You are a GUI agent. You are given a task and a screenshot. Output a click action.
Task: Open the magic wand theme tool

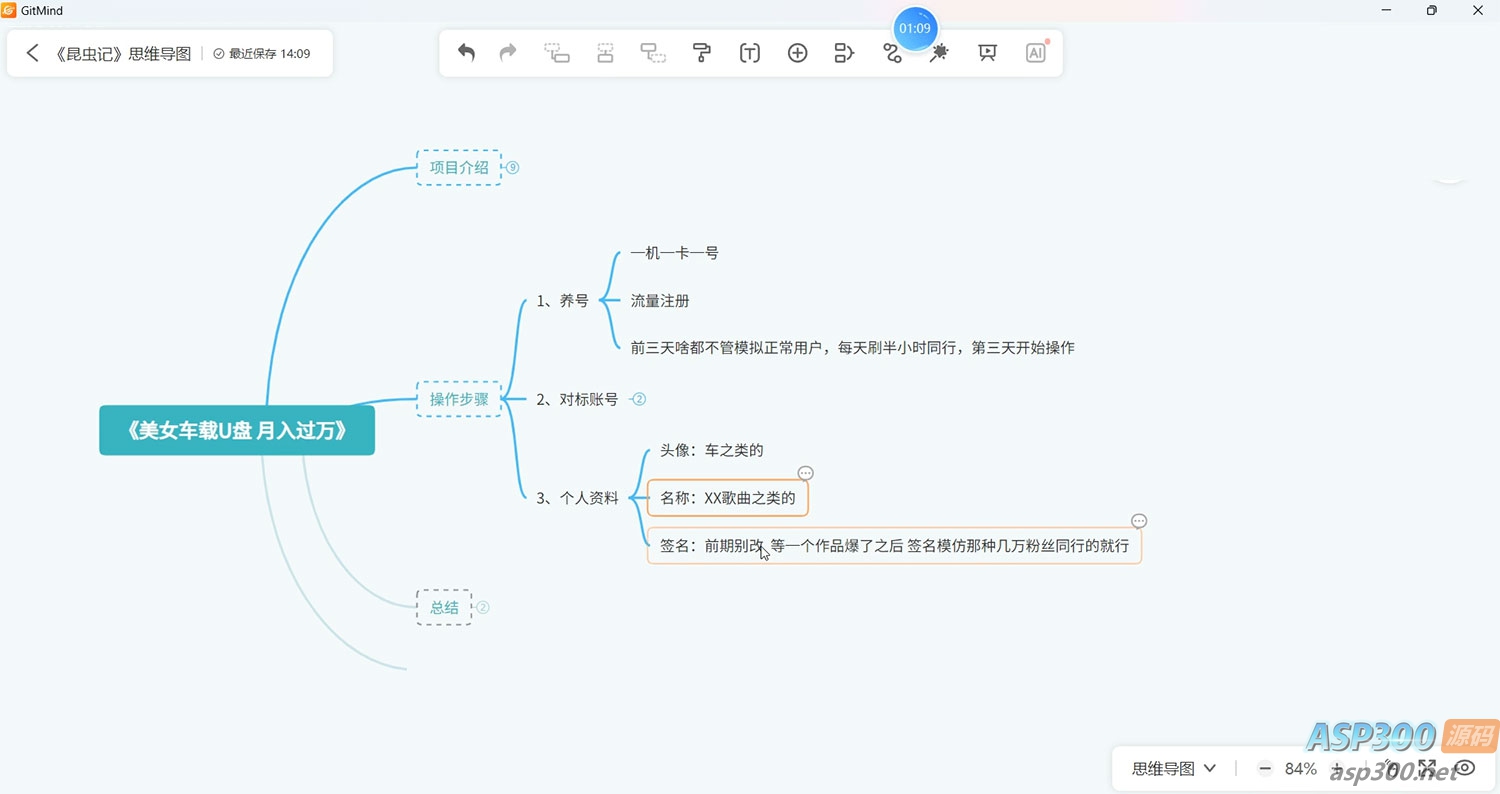(x=939, y=54)
